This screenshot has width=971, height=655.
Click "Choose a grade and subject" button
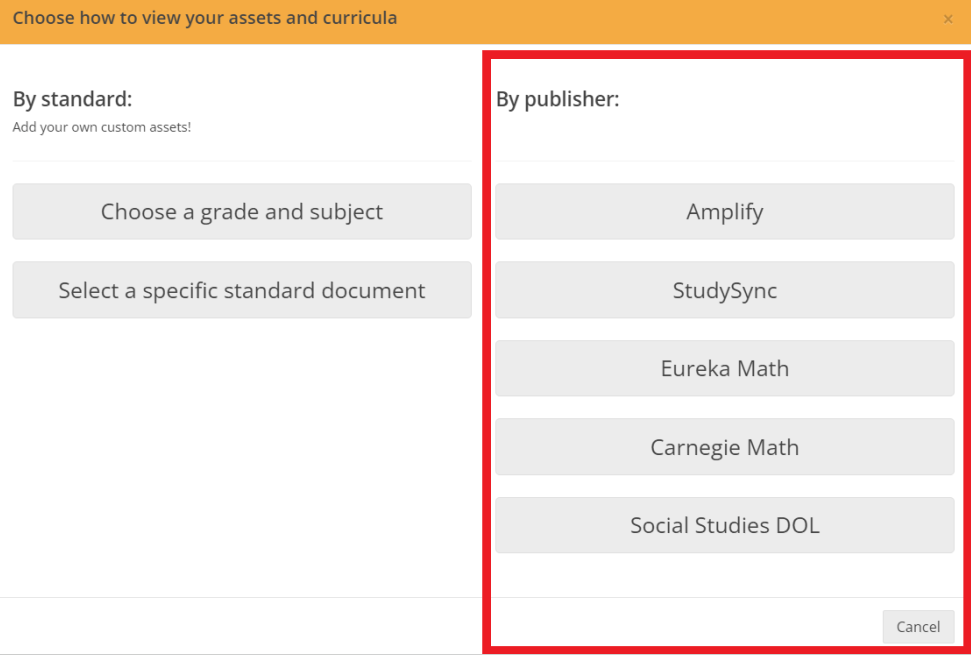point(242,211)
